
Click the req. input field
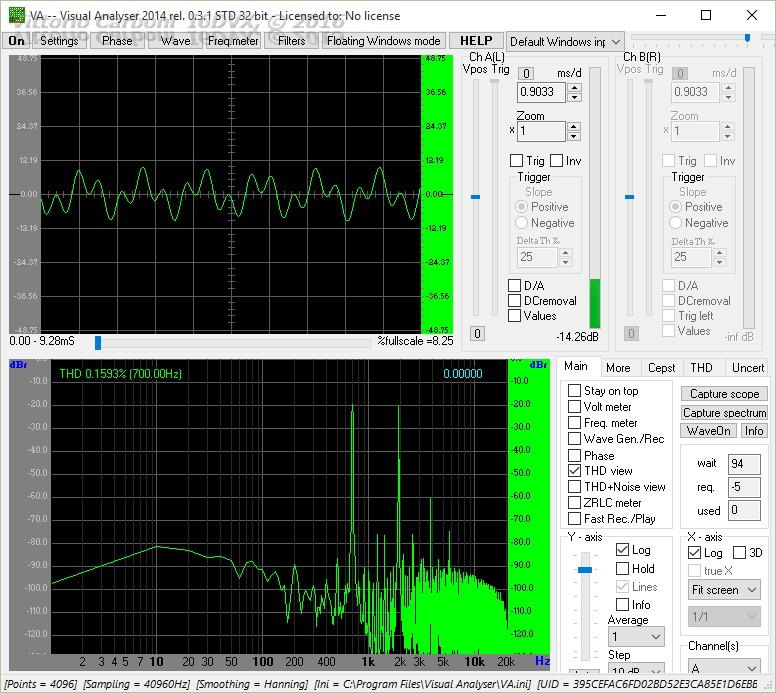tap(744, 487)
